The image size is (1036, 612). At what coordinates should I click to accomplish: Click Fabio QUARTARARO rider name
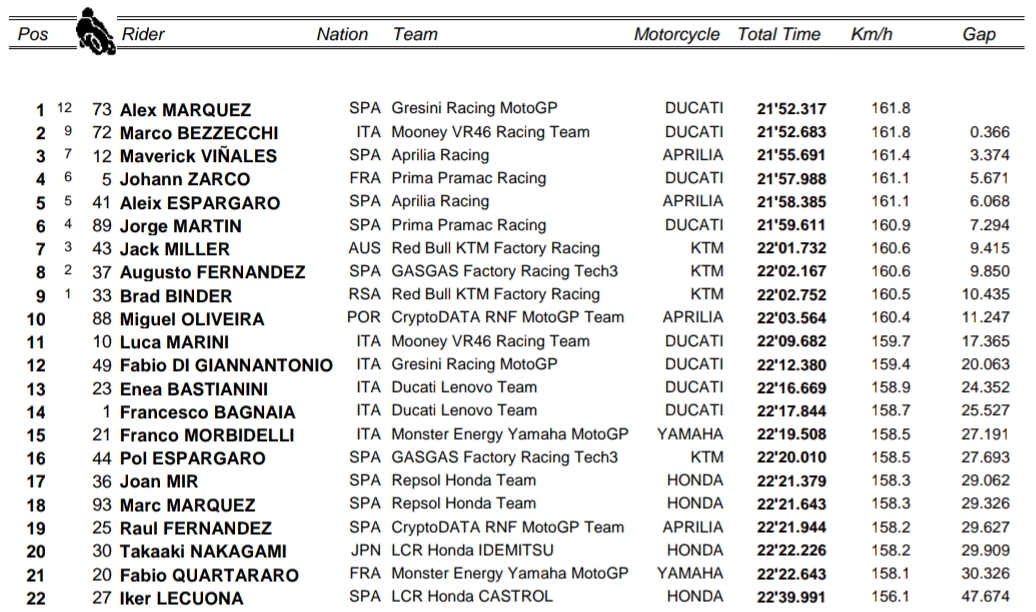pos(209,576)
